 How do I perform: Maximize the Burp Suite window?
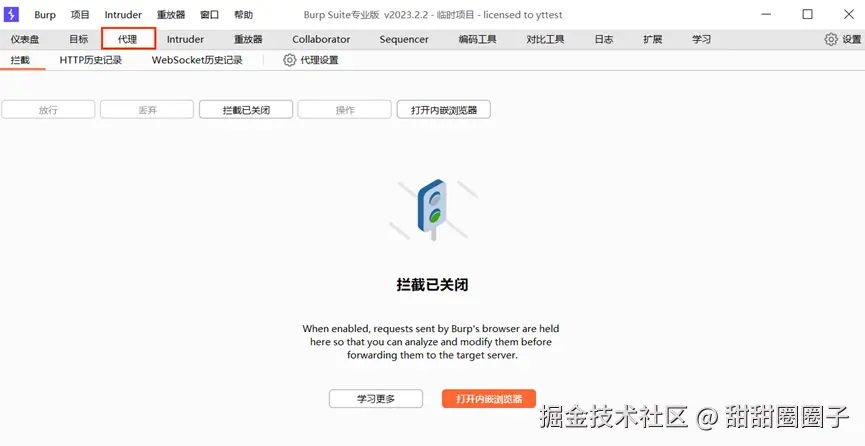pyautogui.click(x=808, y=14)
